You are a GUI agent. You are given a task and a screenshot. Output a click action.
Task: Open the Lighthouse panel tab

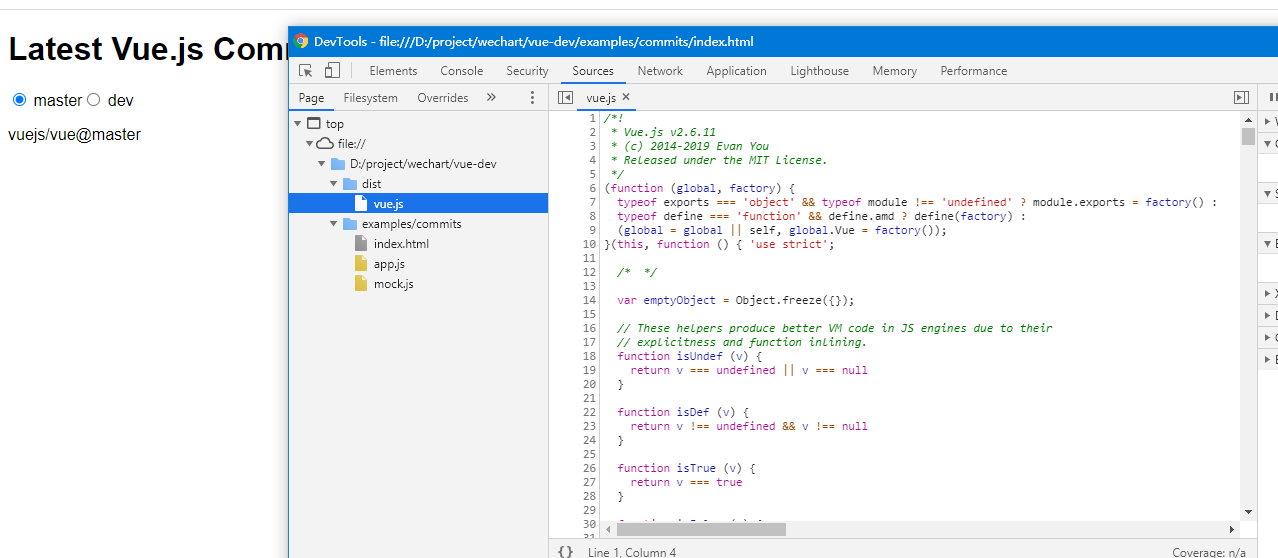[x=820, y=71]
